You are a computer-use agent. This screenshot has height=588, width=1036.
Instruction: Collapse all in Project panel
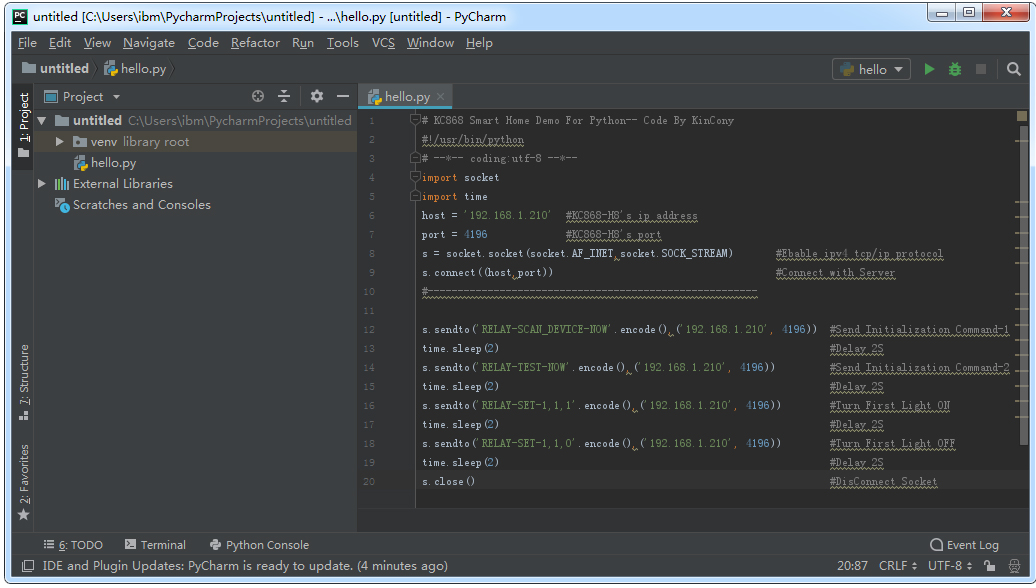[284, 96]
